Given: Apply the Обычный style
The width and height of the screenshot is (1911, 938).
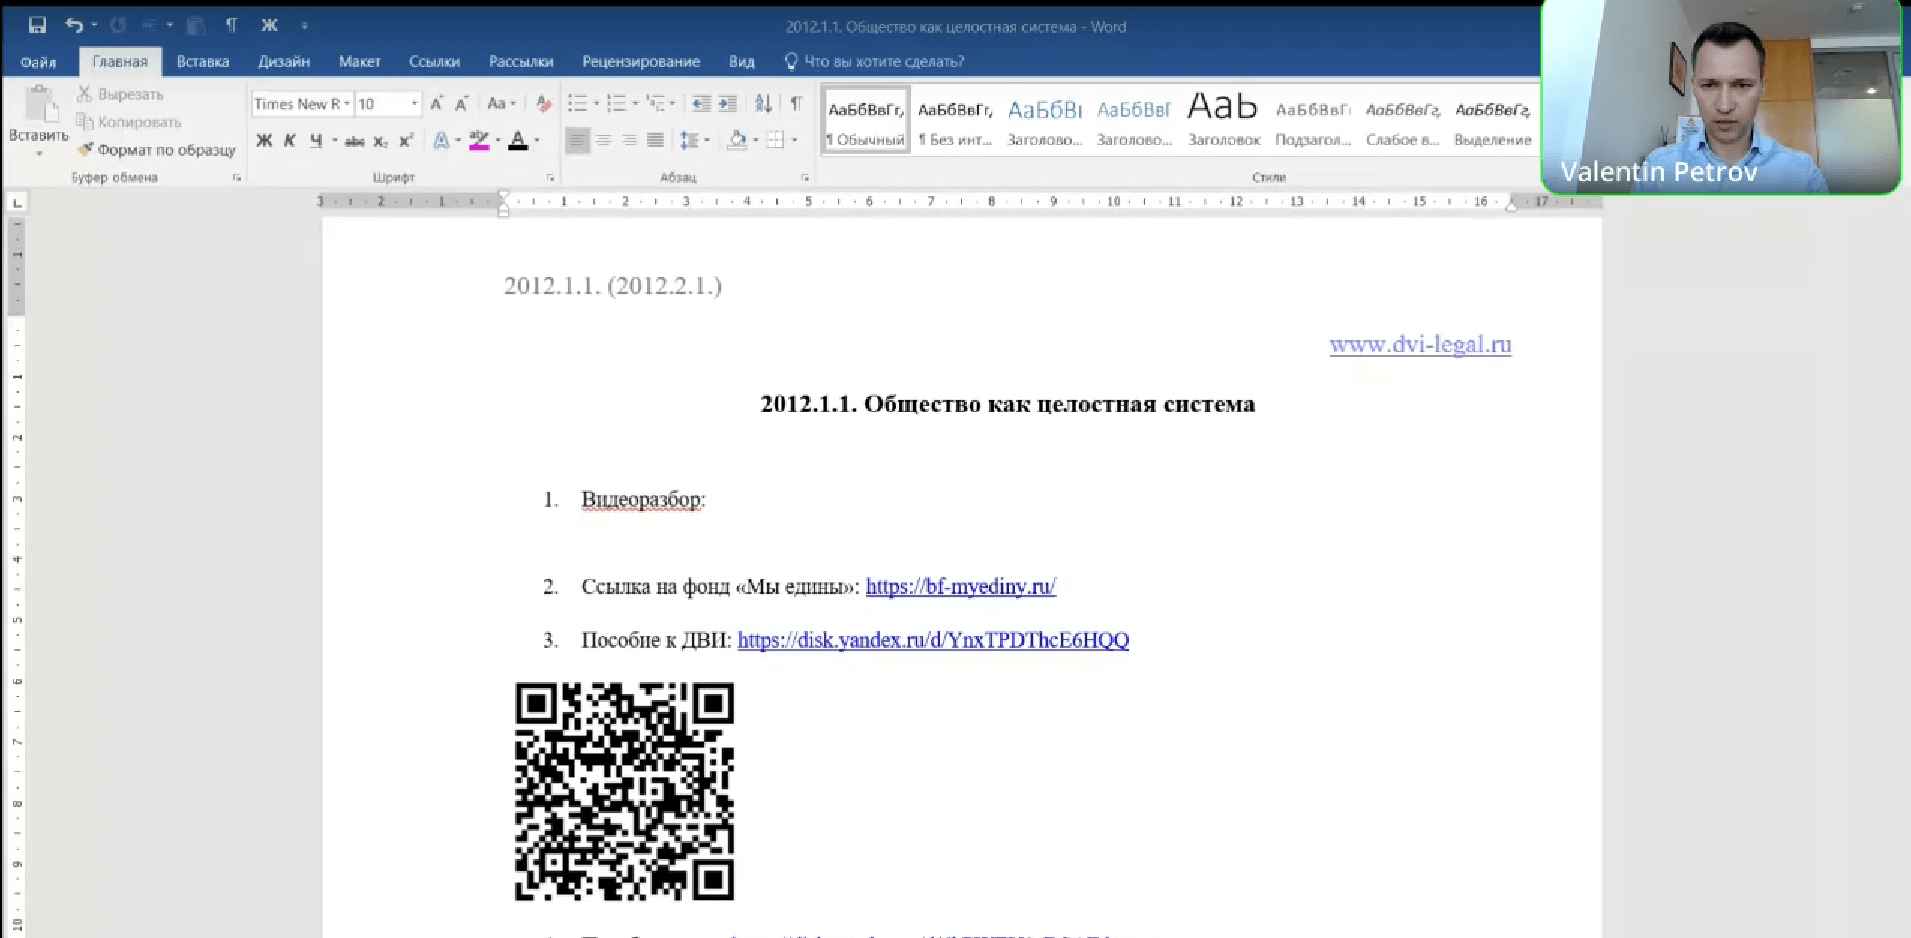Looking at the screenshot, I should tap(866, 122).
